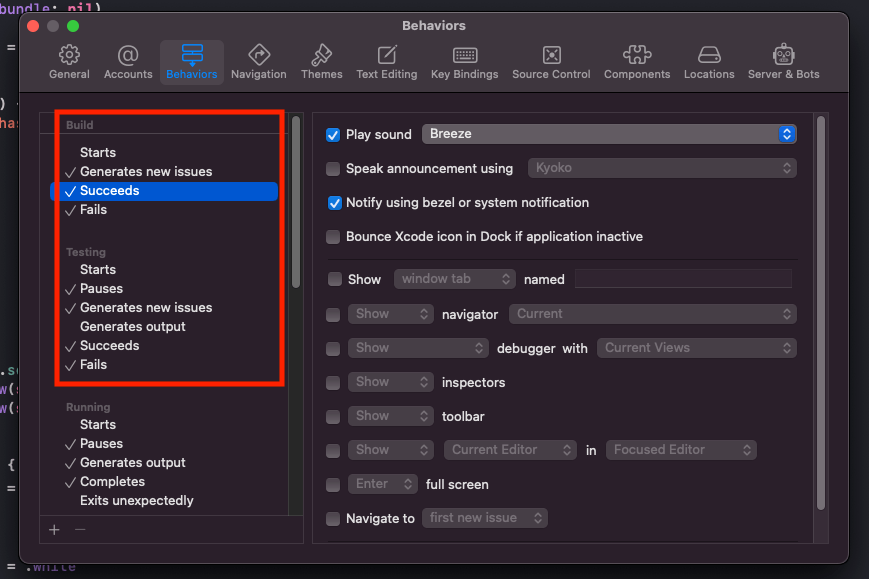Click the actions pane scrollbar
The height and width of the screenshot is (579, 869).
[821, 312]
